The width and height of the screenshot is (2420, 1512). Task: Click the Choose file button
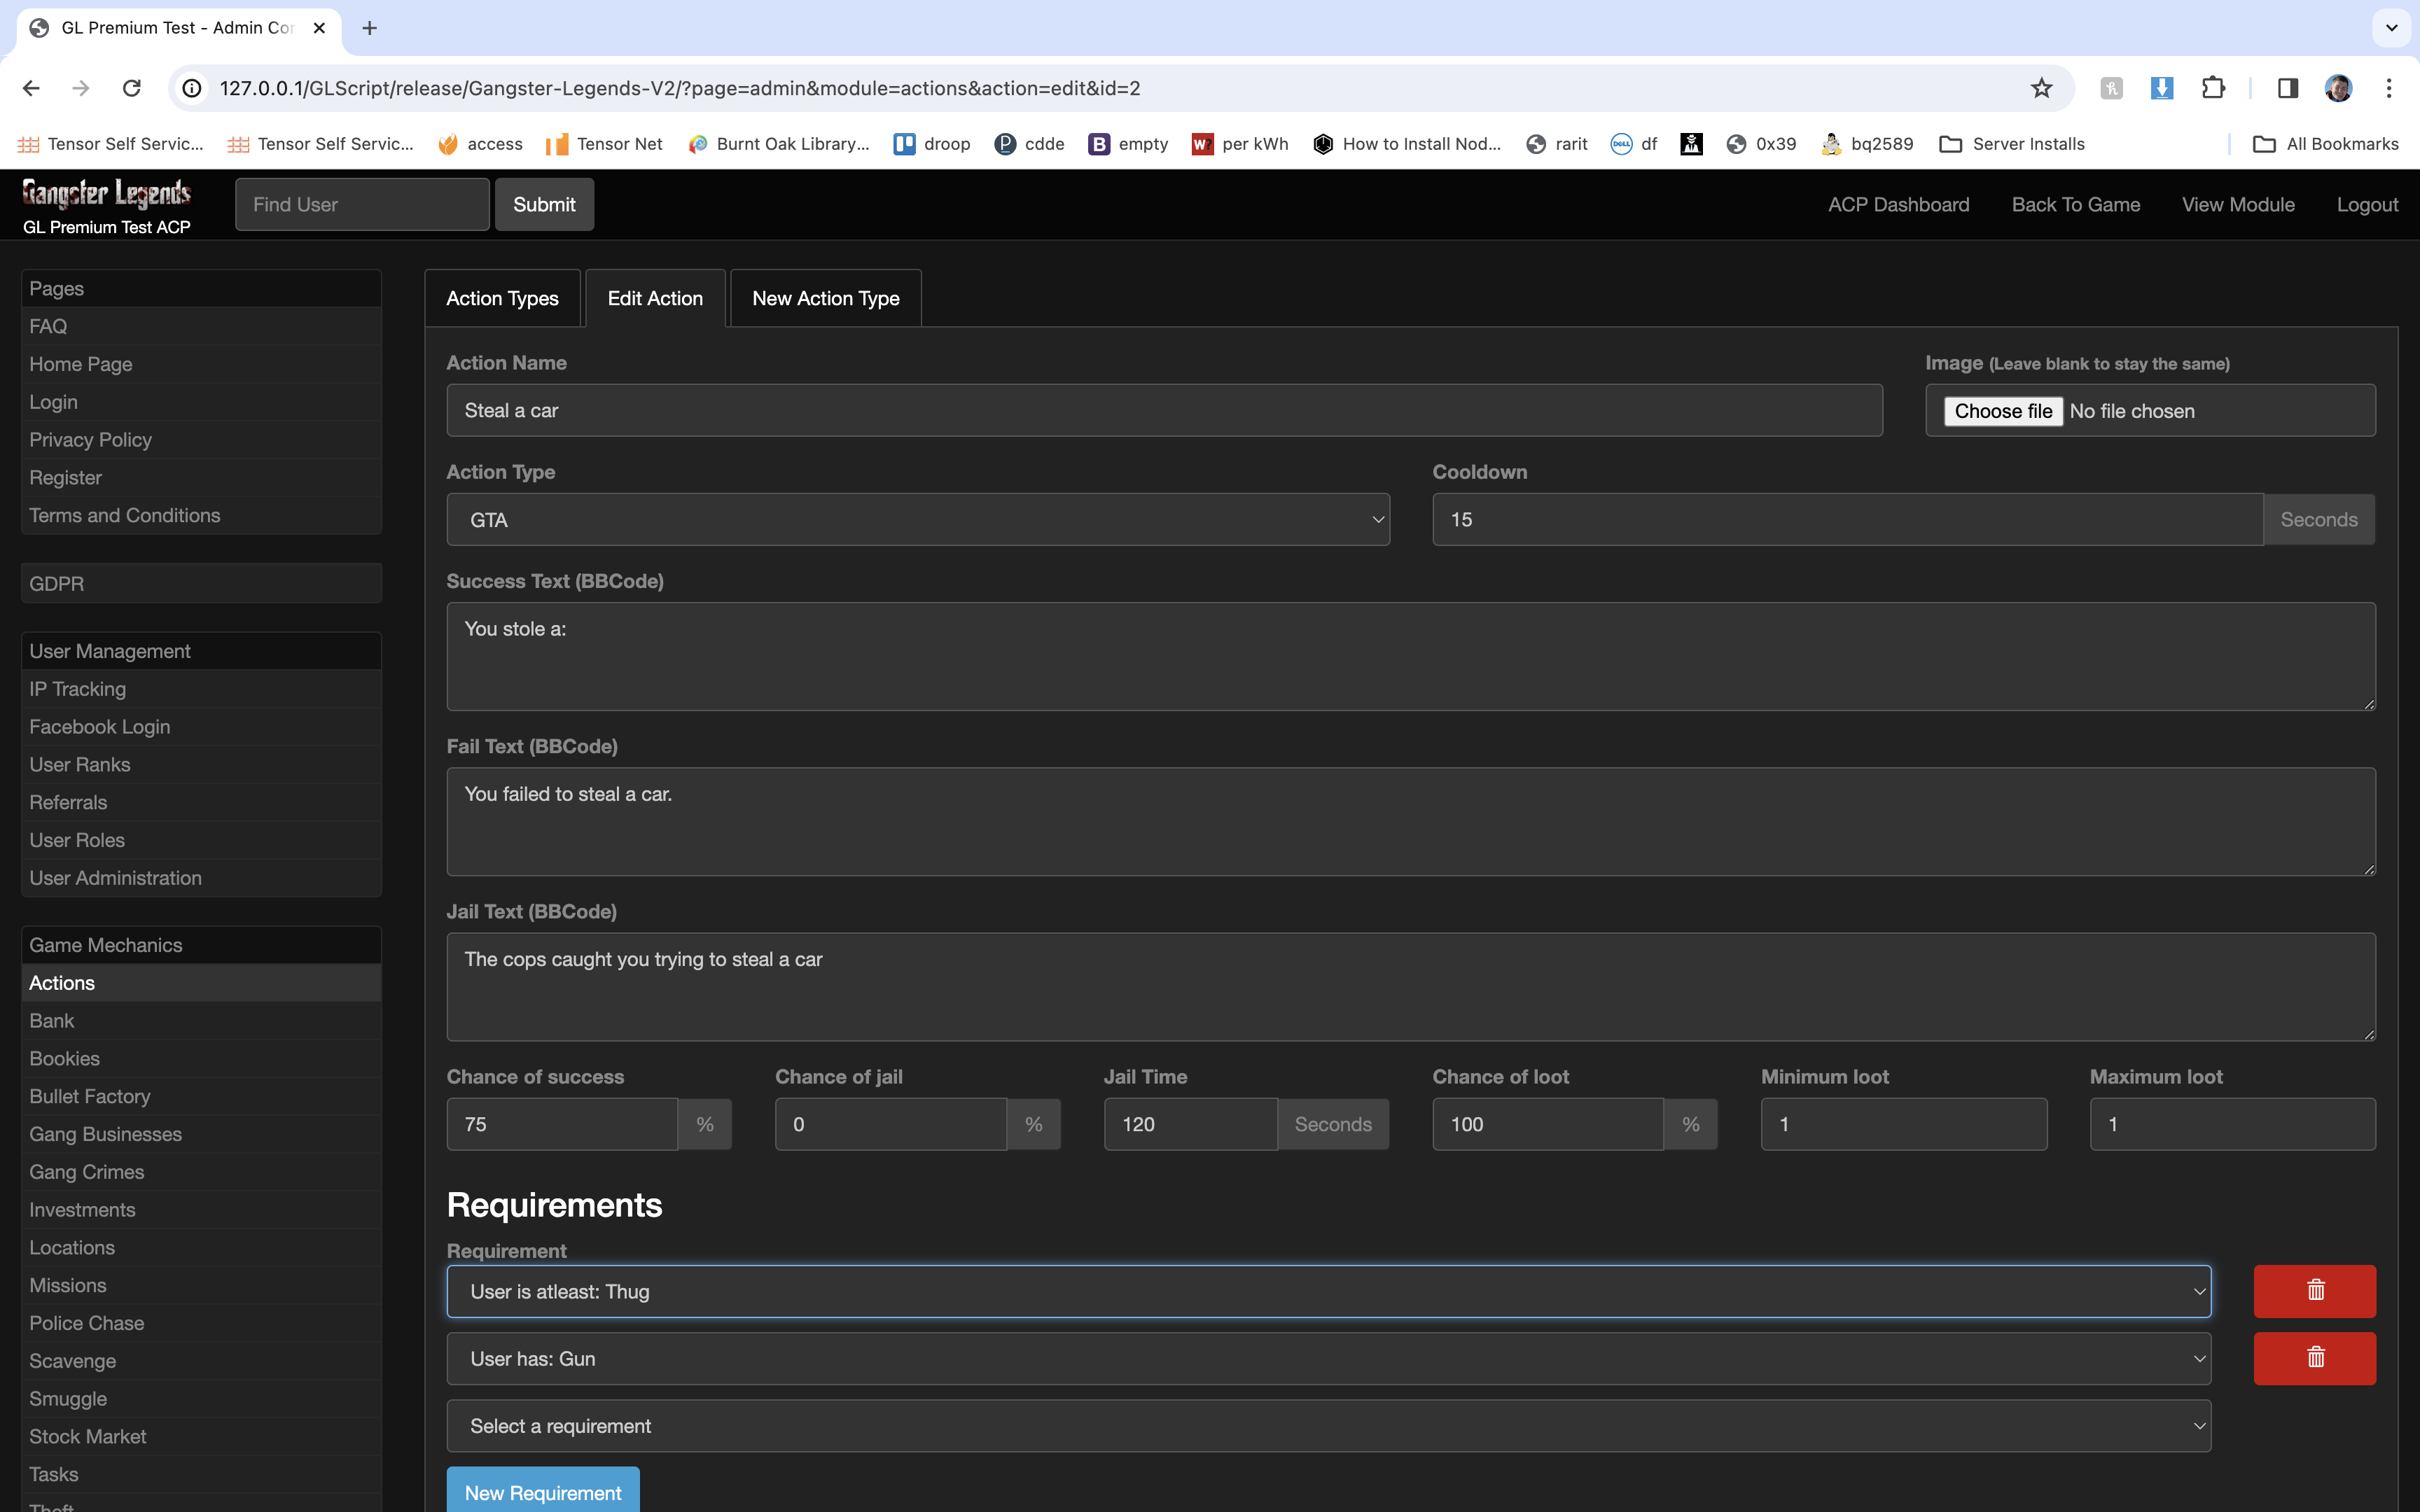pos(2002,411)
